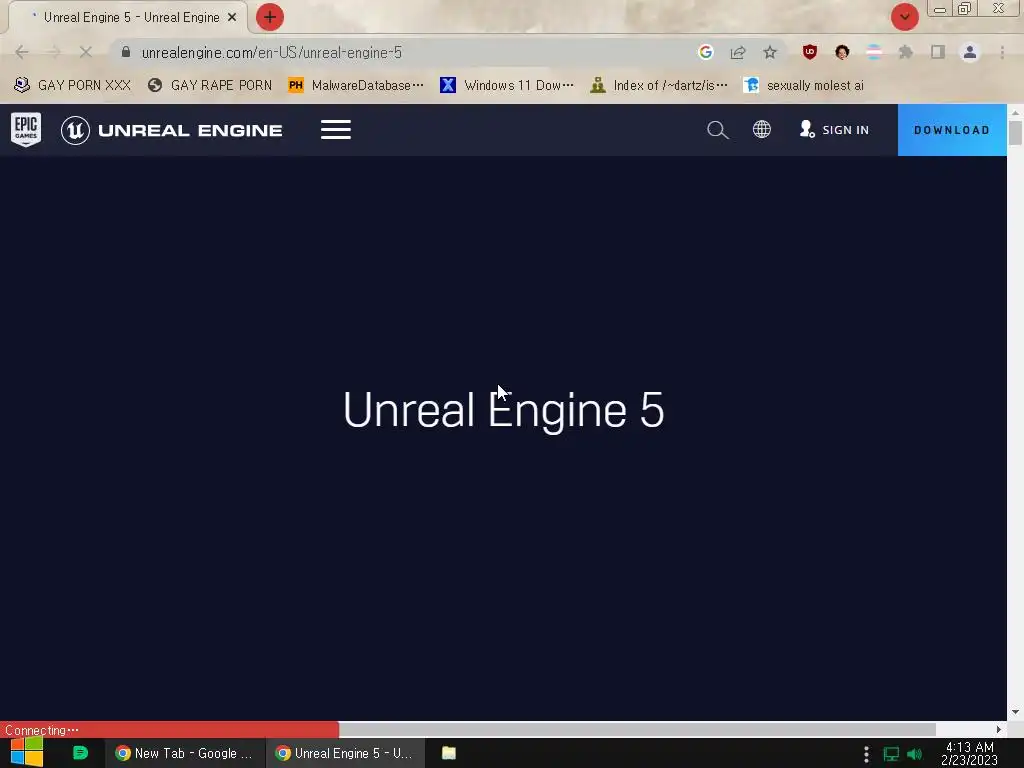Open the uBlock Origin extension icon
1024x768 pixels.
click(x=810, y=52)
